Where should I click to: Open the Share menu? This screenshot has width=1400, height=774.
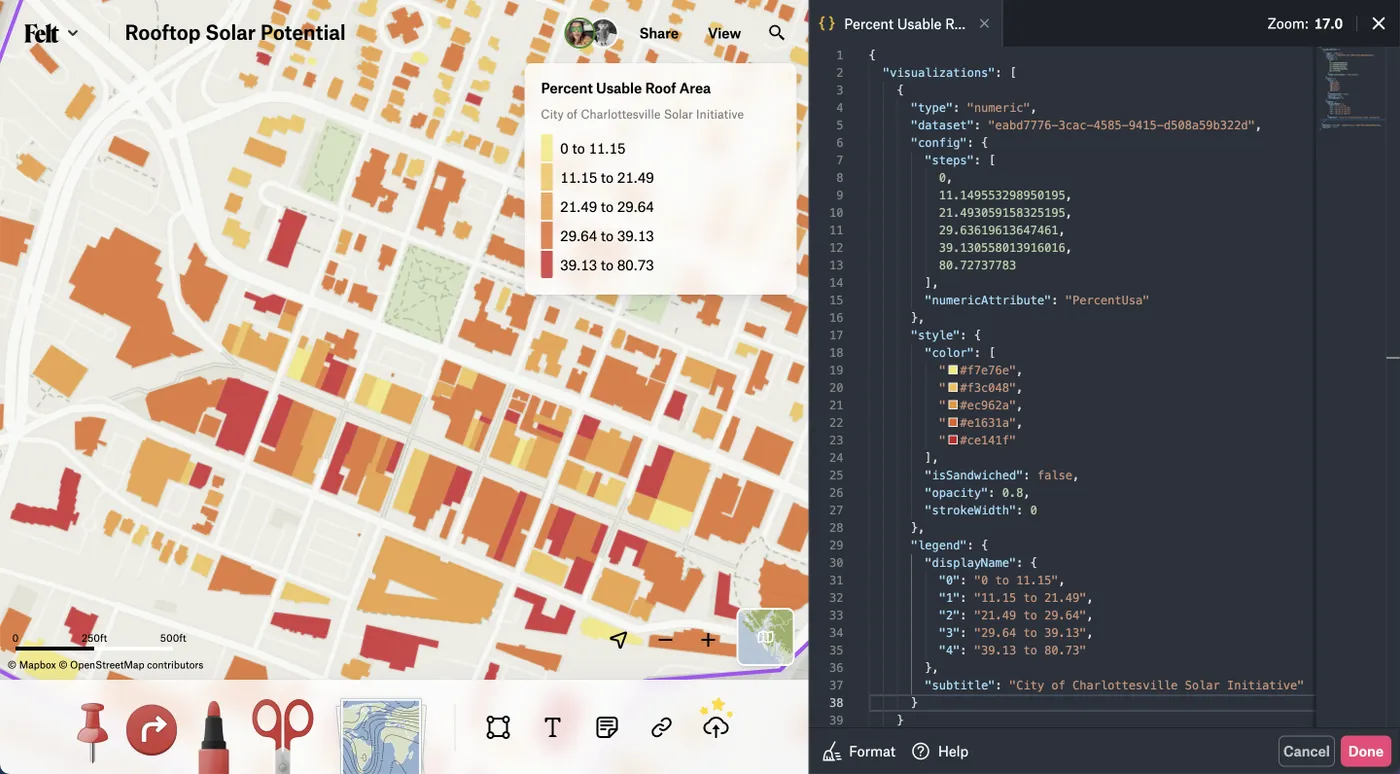click(659, 33)
